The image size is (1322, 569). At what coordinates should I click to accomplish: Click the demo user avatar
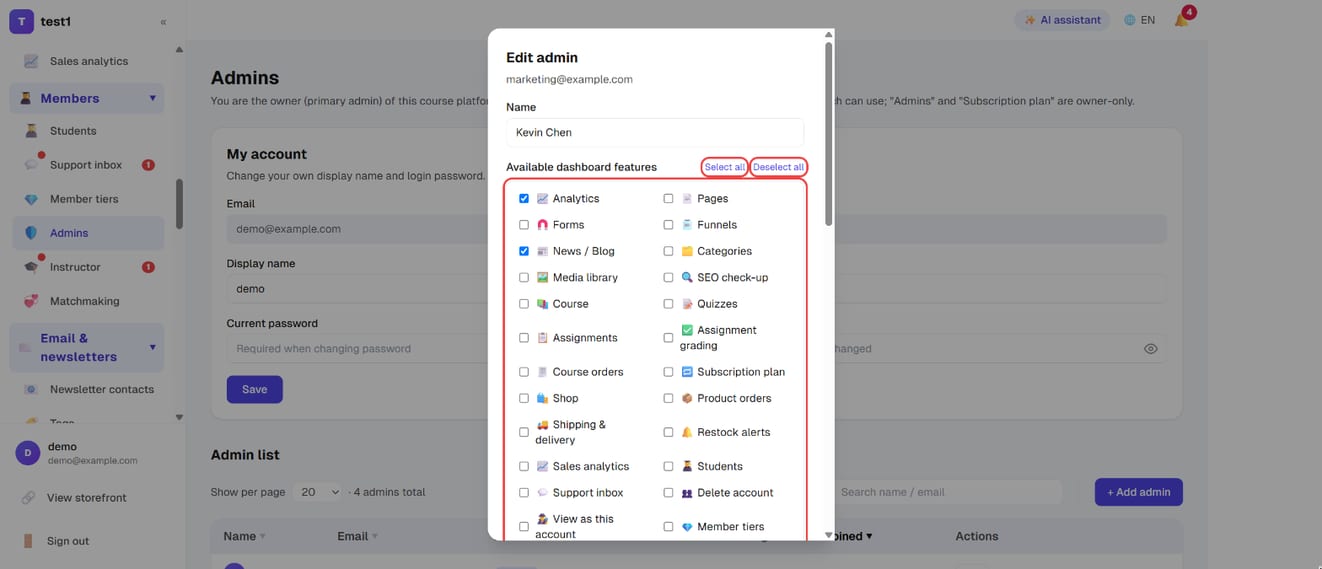click(x=27, y=453)
